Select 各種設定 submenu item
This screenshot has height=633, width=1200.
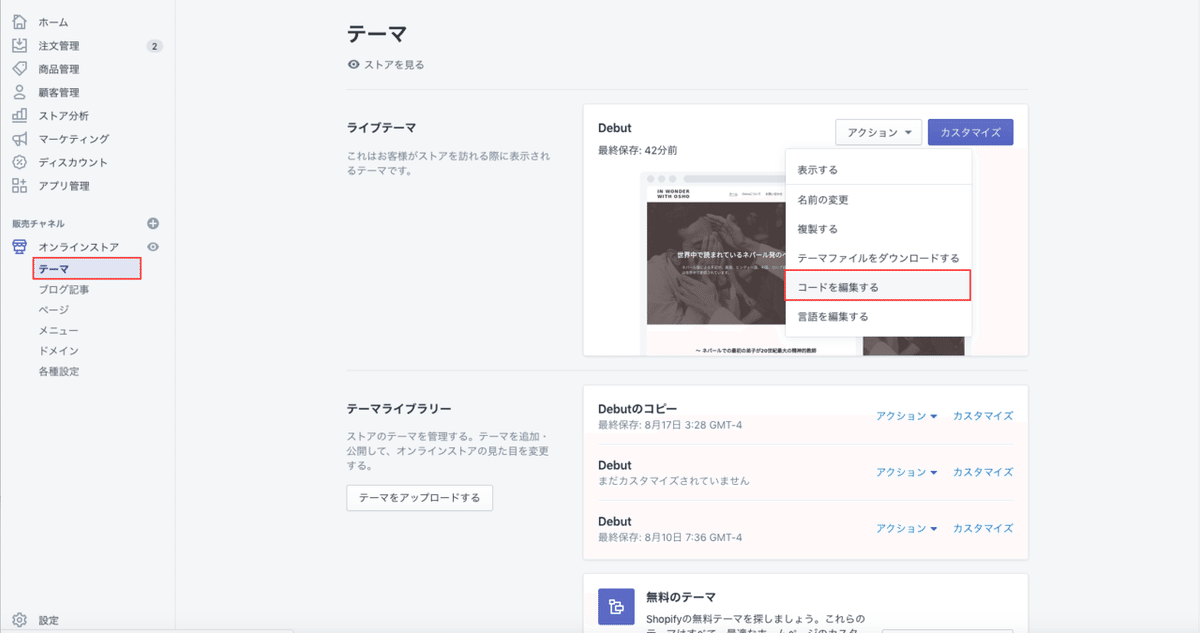point(58,371)
